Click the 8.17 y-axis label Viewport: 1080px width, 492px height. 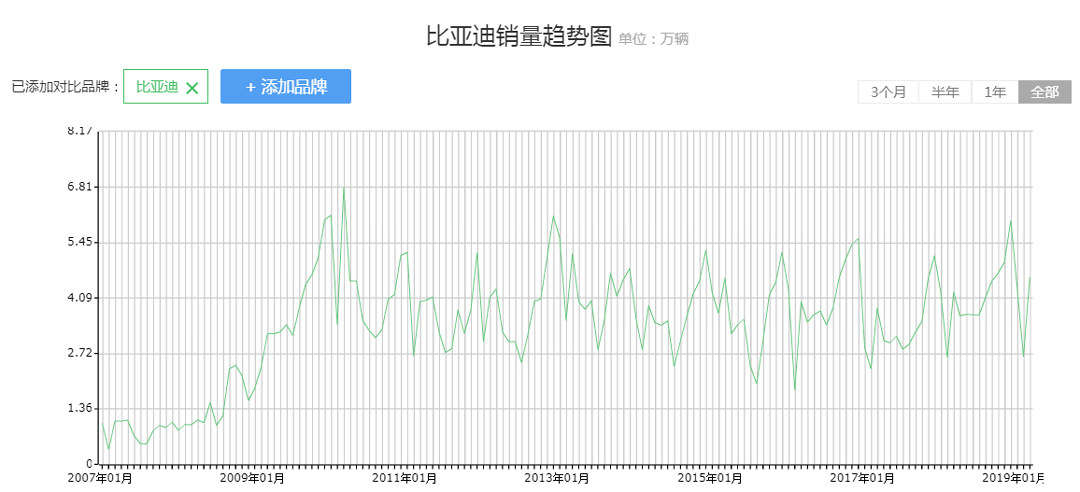point(80,131)
